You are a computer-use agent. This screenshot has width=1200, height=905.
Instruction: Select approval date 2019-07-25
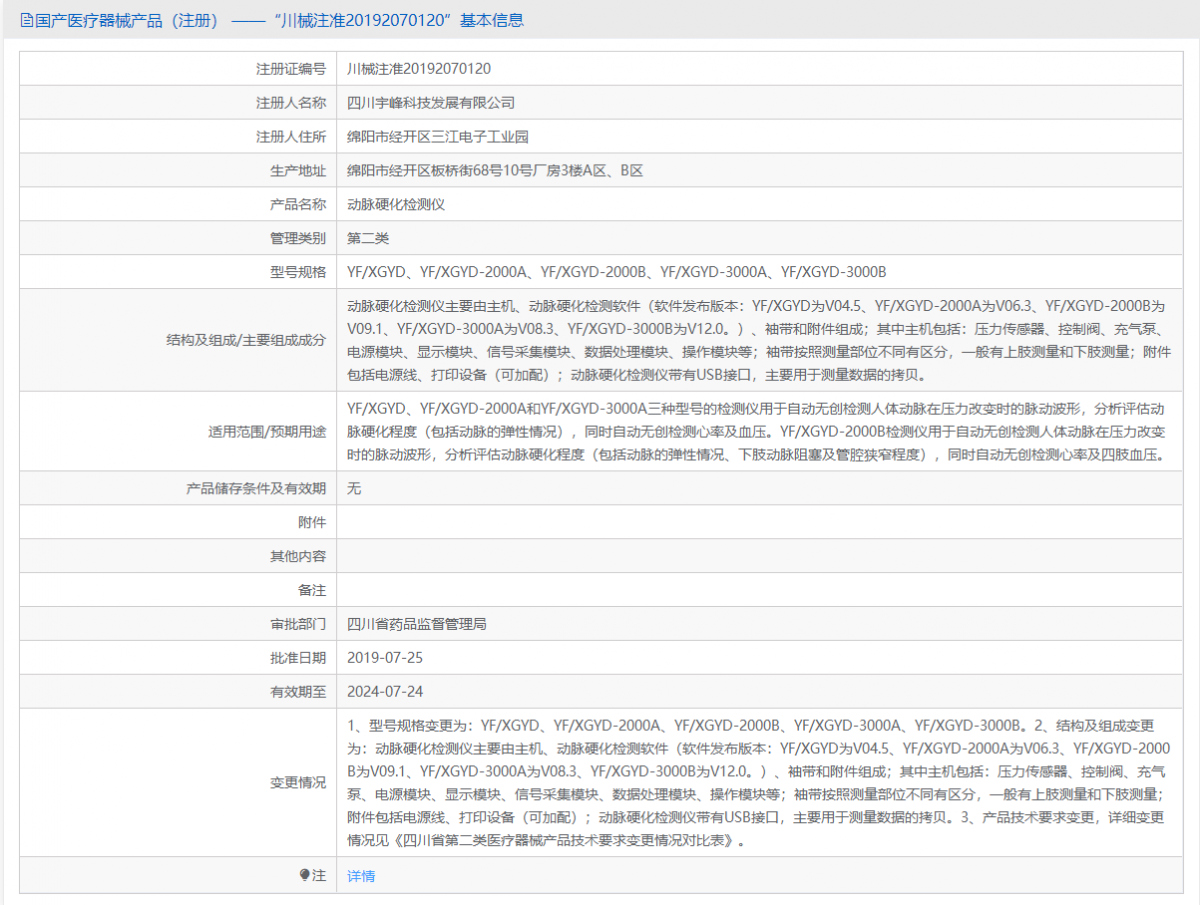[385, 658]
